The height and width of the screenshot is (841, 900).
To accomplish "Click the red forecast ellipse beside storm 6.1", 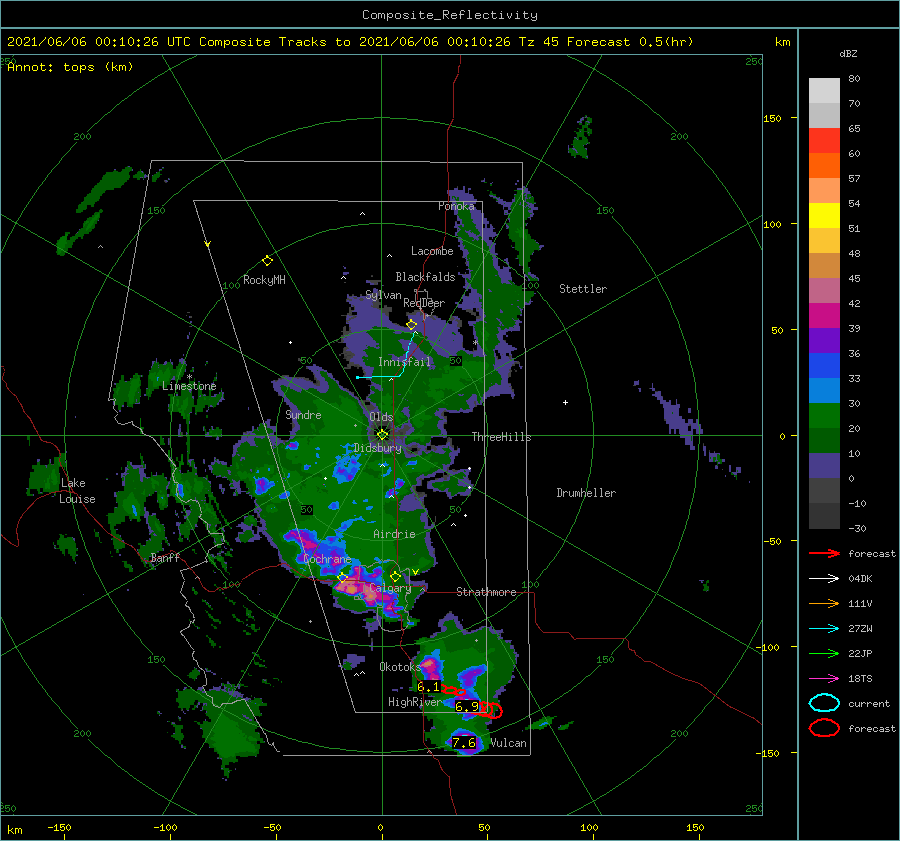I will tap(453, 691).
